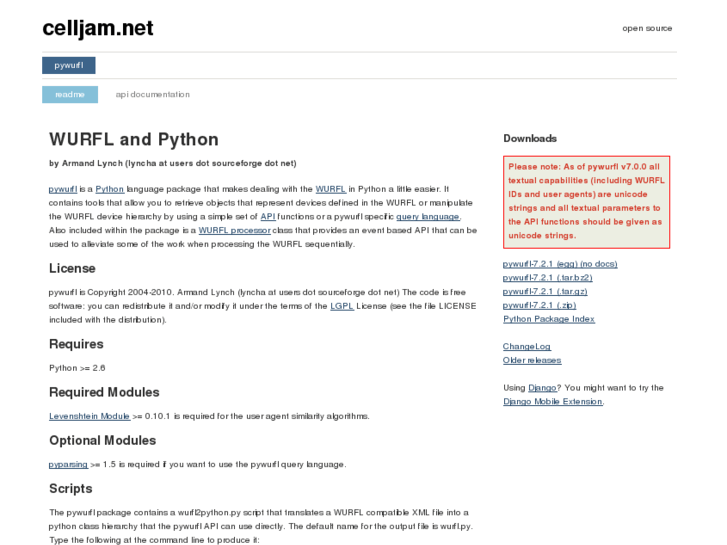Select the pywurfl tab
This screenshot has height=545, width=727.
pos(69,66)
